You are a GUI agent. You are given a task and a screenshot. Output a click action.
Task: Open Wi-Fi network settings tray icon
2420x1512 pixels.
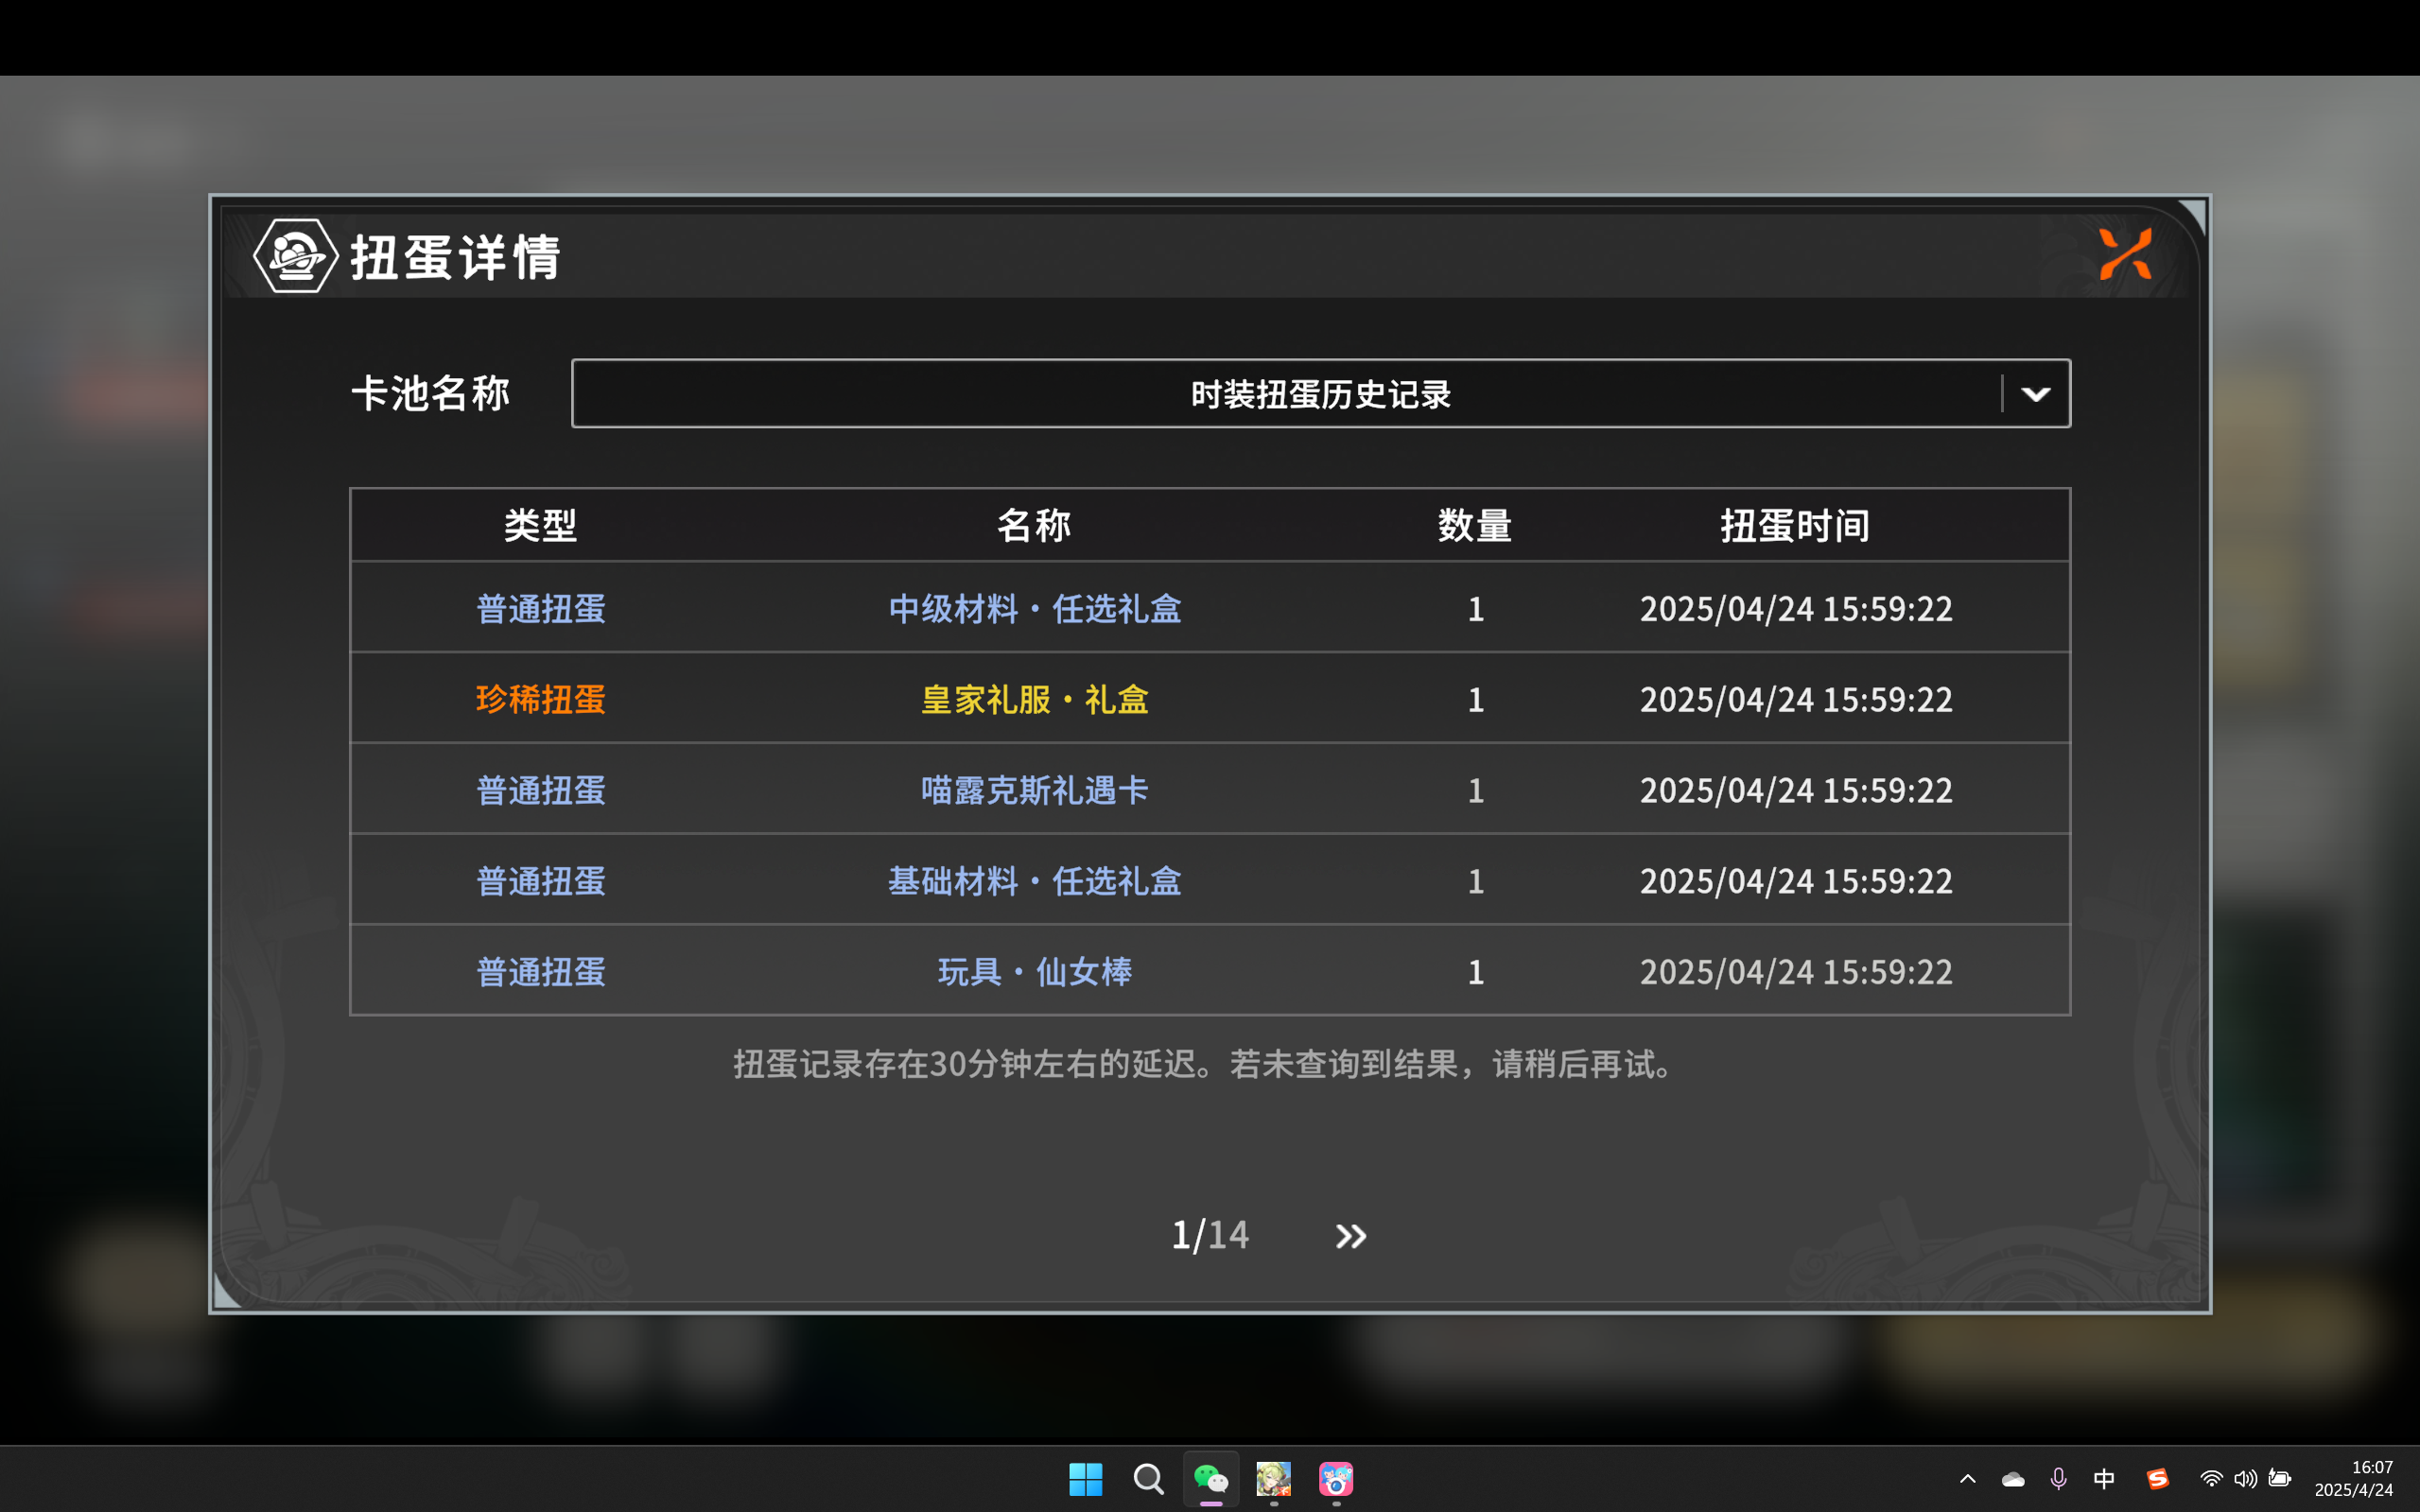2211,1479
